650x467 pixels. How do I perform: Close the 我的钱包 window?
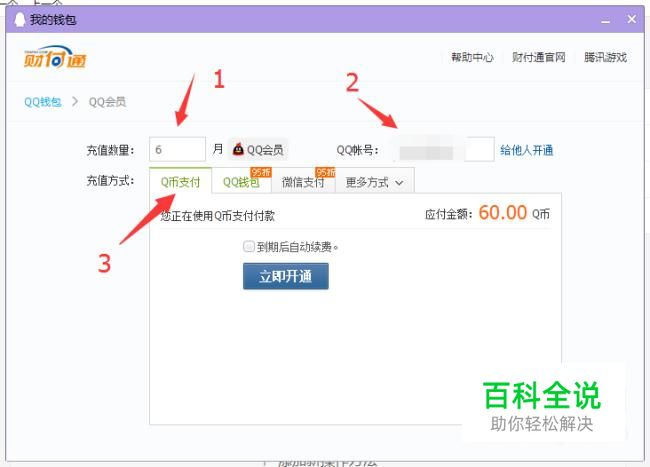point(632,19)
